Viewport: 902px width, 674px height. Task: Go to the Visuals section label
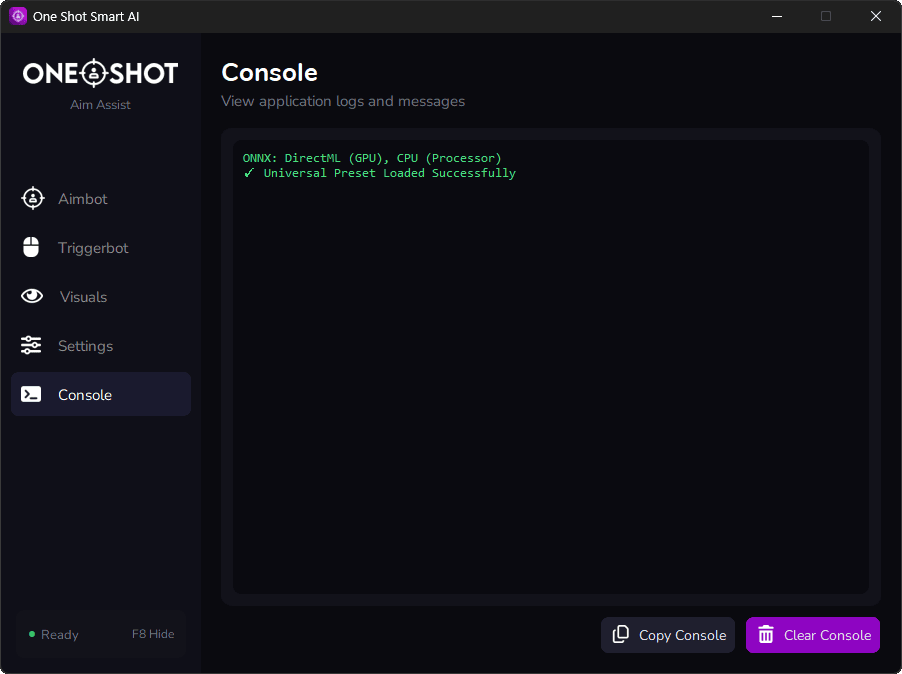tap(83, 297)
